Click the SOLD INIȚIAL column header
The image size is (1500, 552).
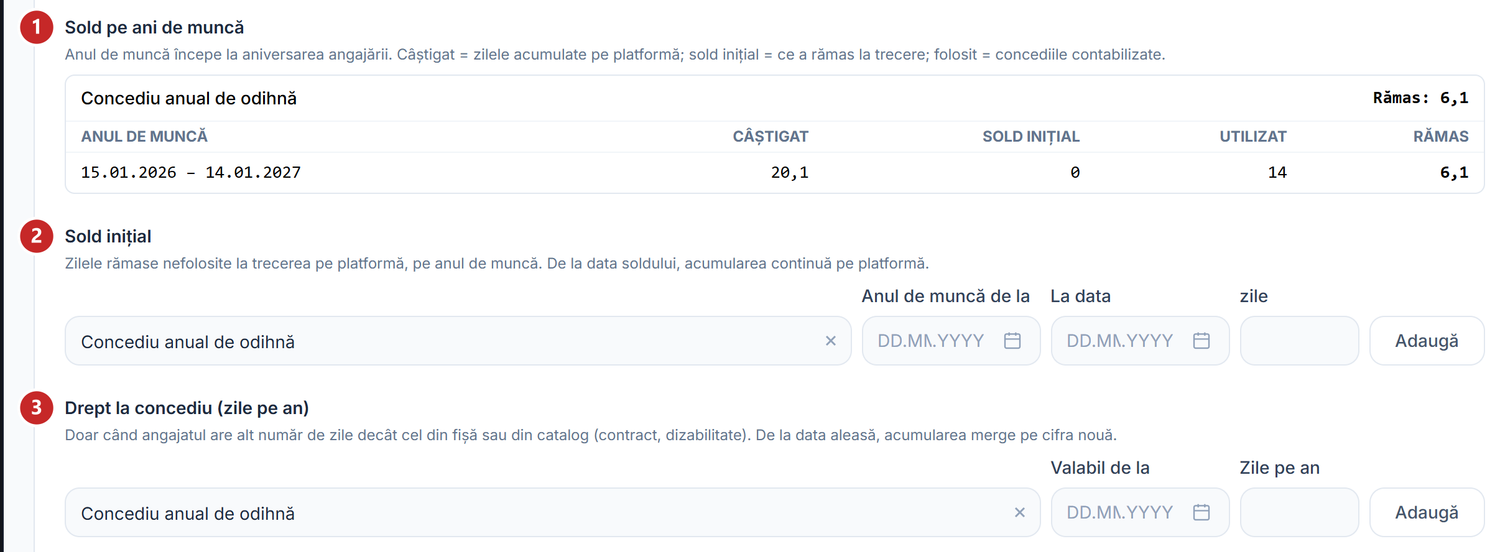pyautogui.click(x=1031, y=136)
